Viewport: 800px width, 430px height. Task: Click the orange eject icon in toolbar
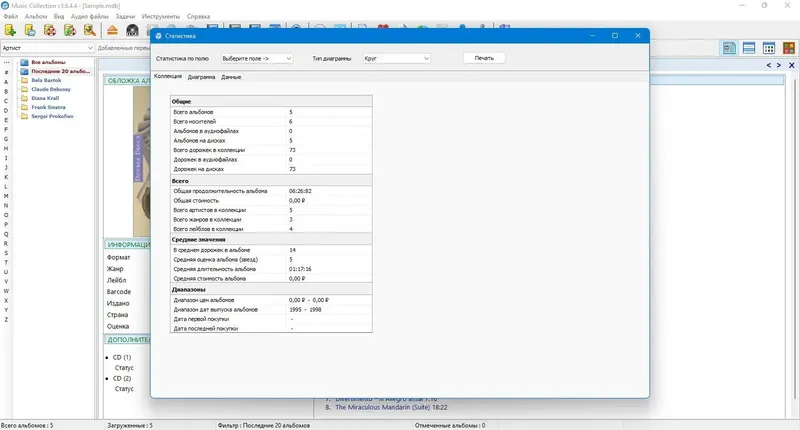(112, 30)
